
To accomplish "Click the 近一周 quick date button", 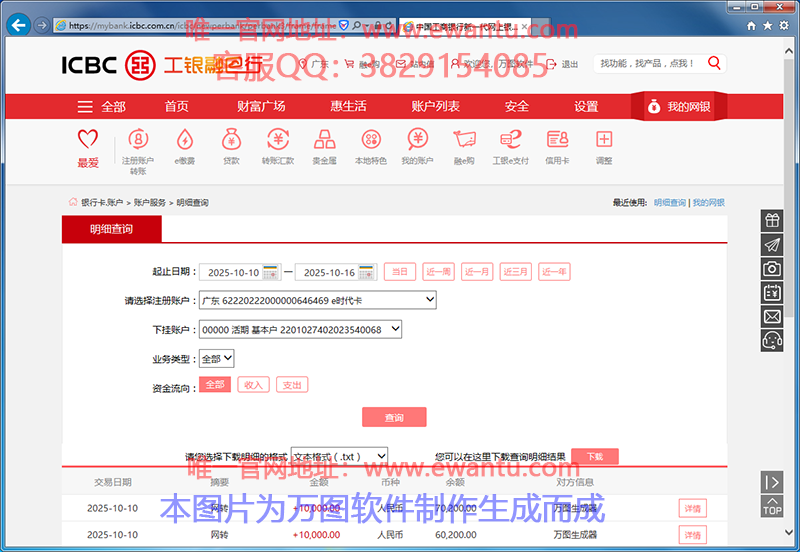I will tap(438, 272).
